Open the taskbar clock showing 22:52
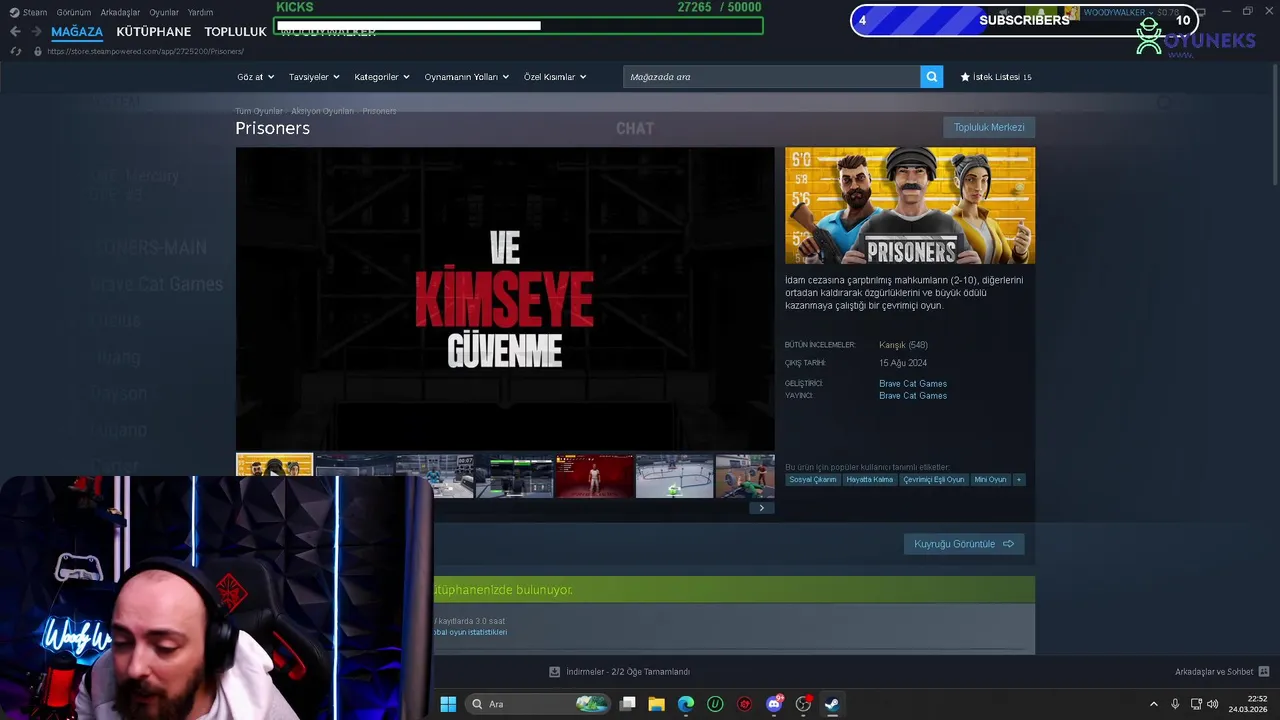This screenshot has width=1280, height=720. coord(1250,704)
